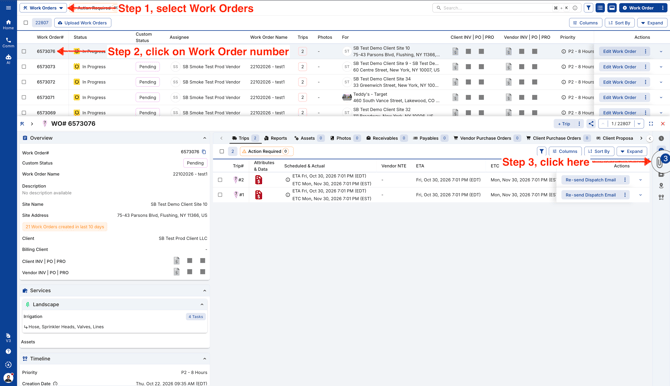Image resolution: width=670 pixels, height=386 pixels.
Task: Open the three-dot menu beside + Trip
Action: (579, 124)
